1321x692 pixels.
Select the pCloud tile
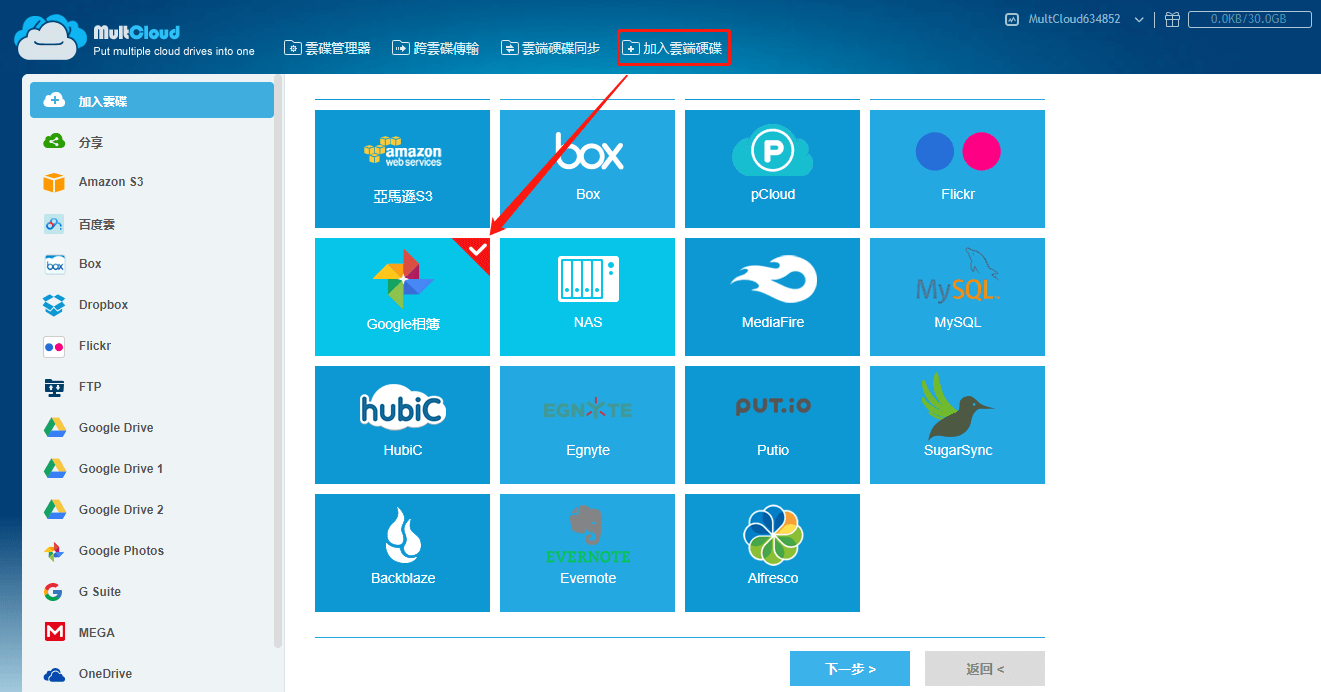[772, 169]
